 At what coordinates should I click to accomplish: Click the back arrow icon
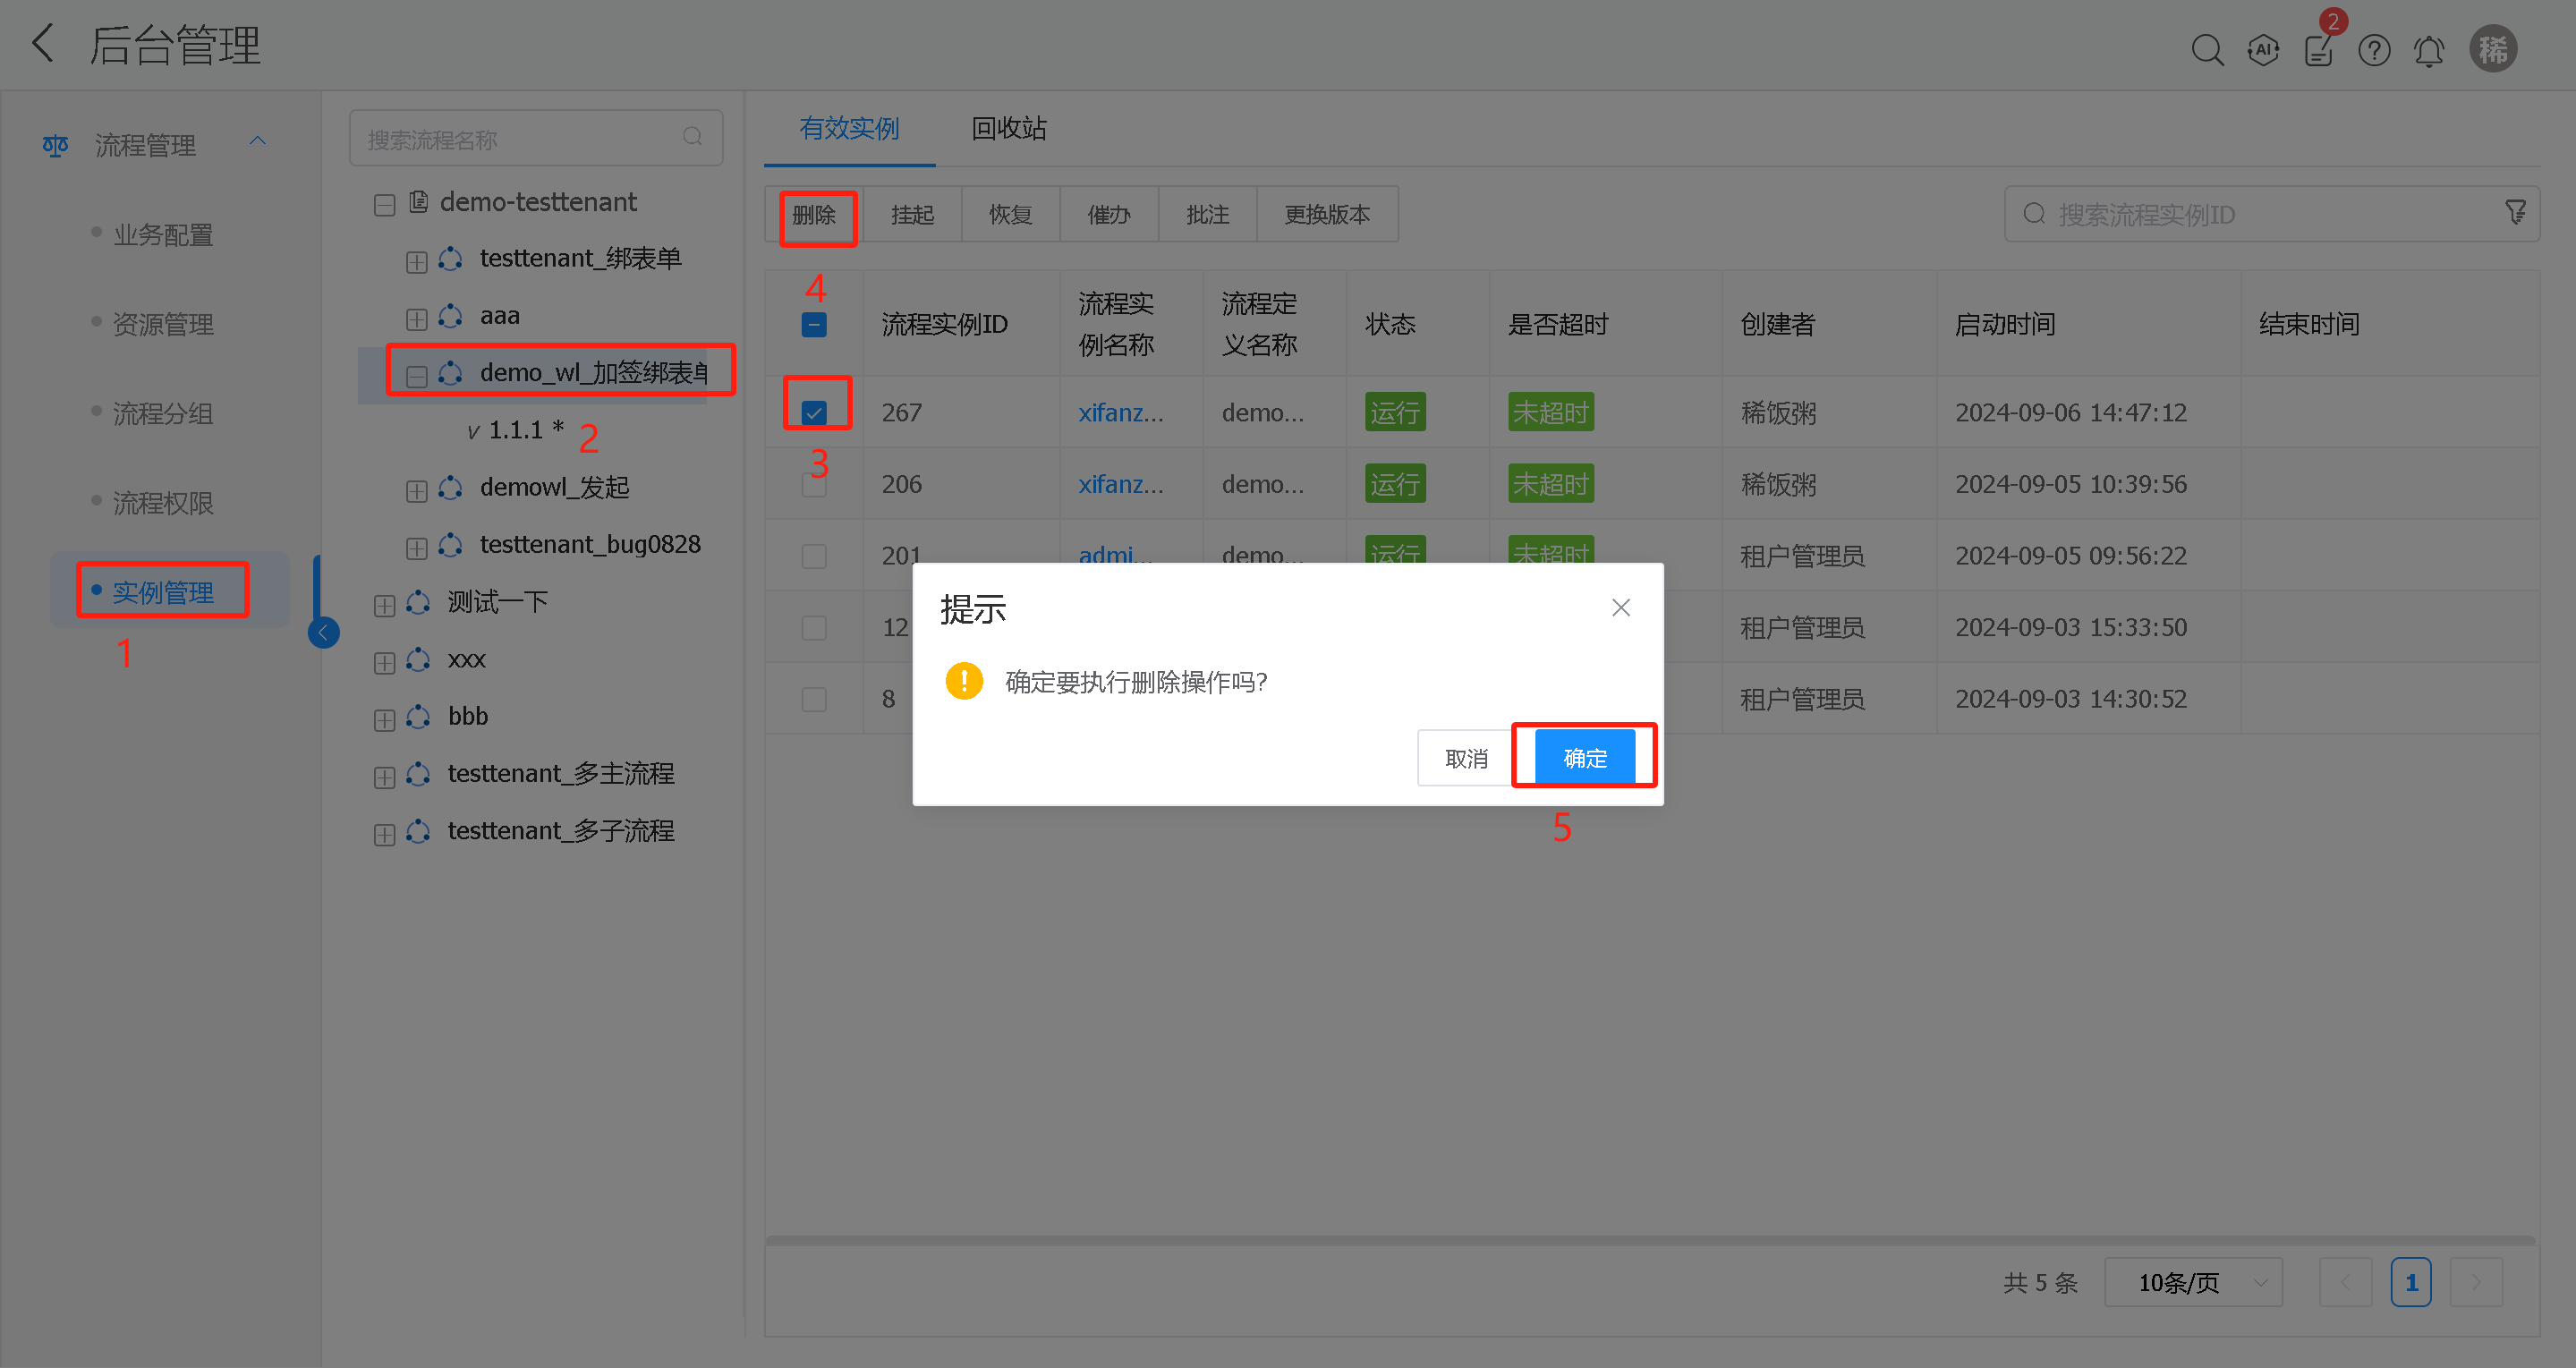(43, 45)
